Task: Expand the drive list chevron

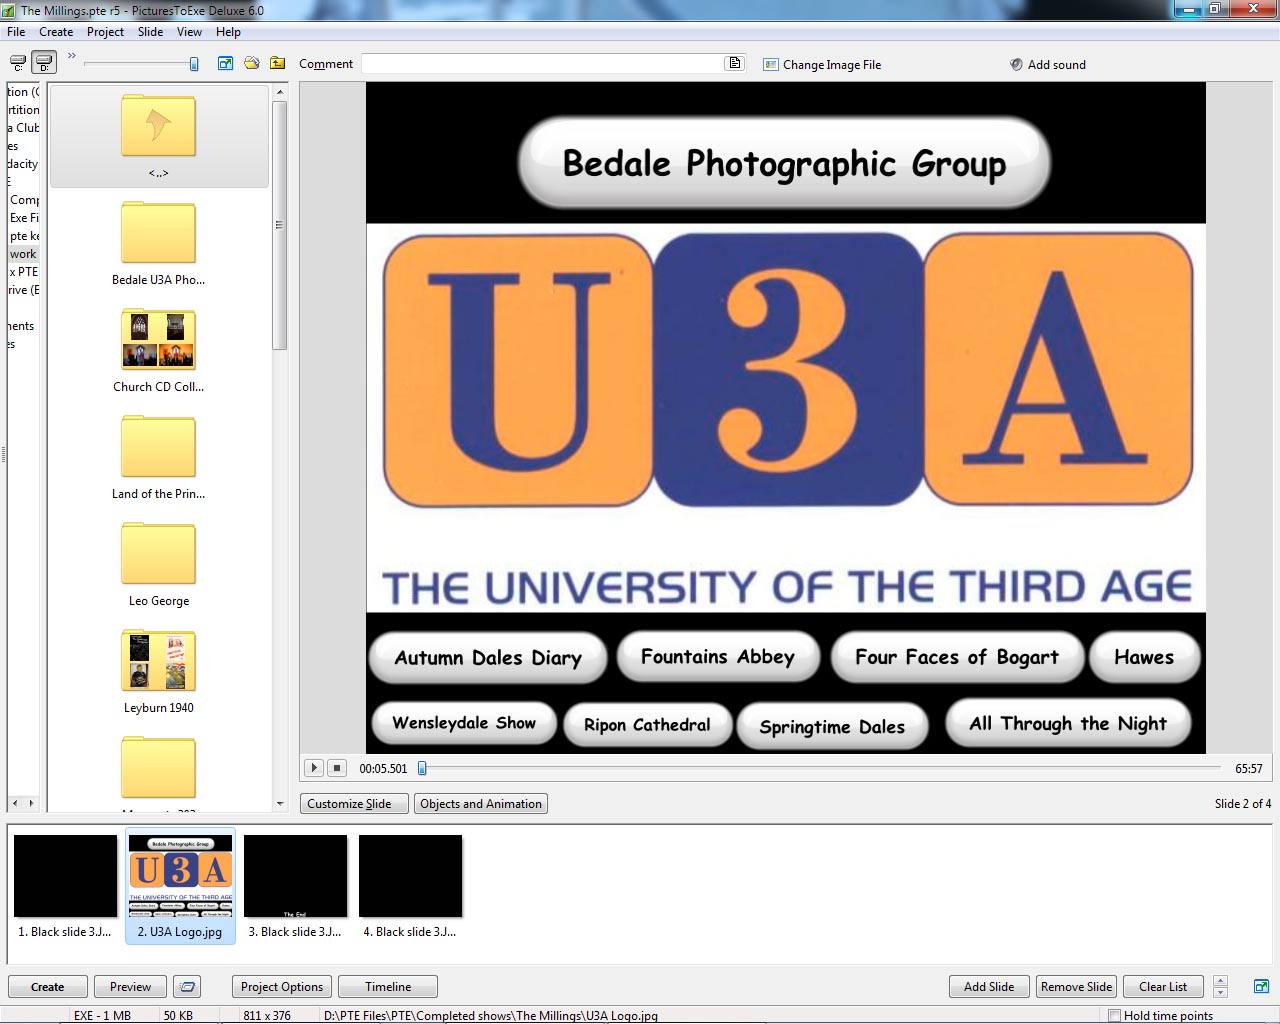Action: [x=72, y=55]
